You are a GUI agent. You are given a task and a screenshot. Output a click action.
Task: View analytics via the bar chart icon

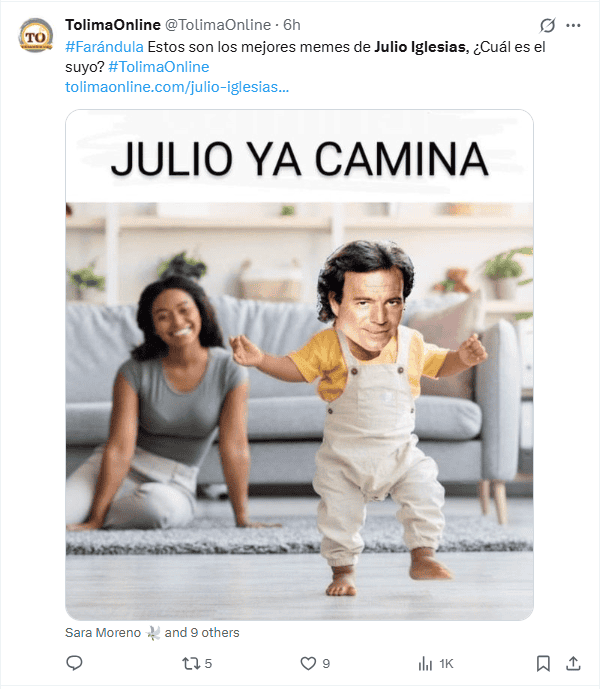click(x=425, y=664)
